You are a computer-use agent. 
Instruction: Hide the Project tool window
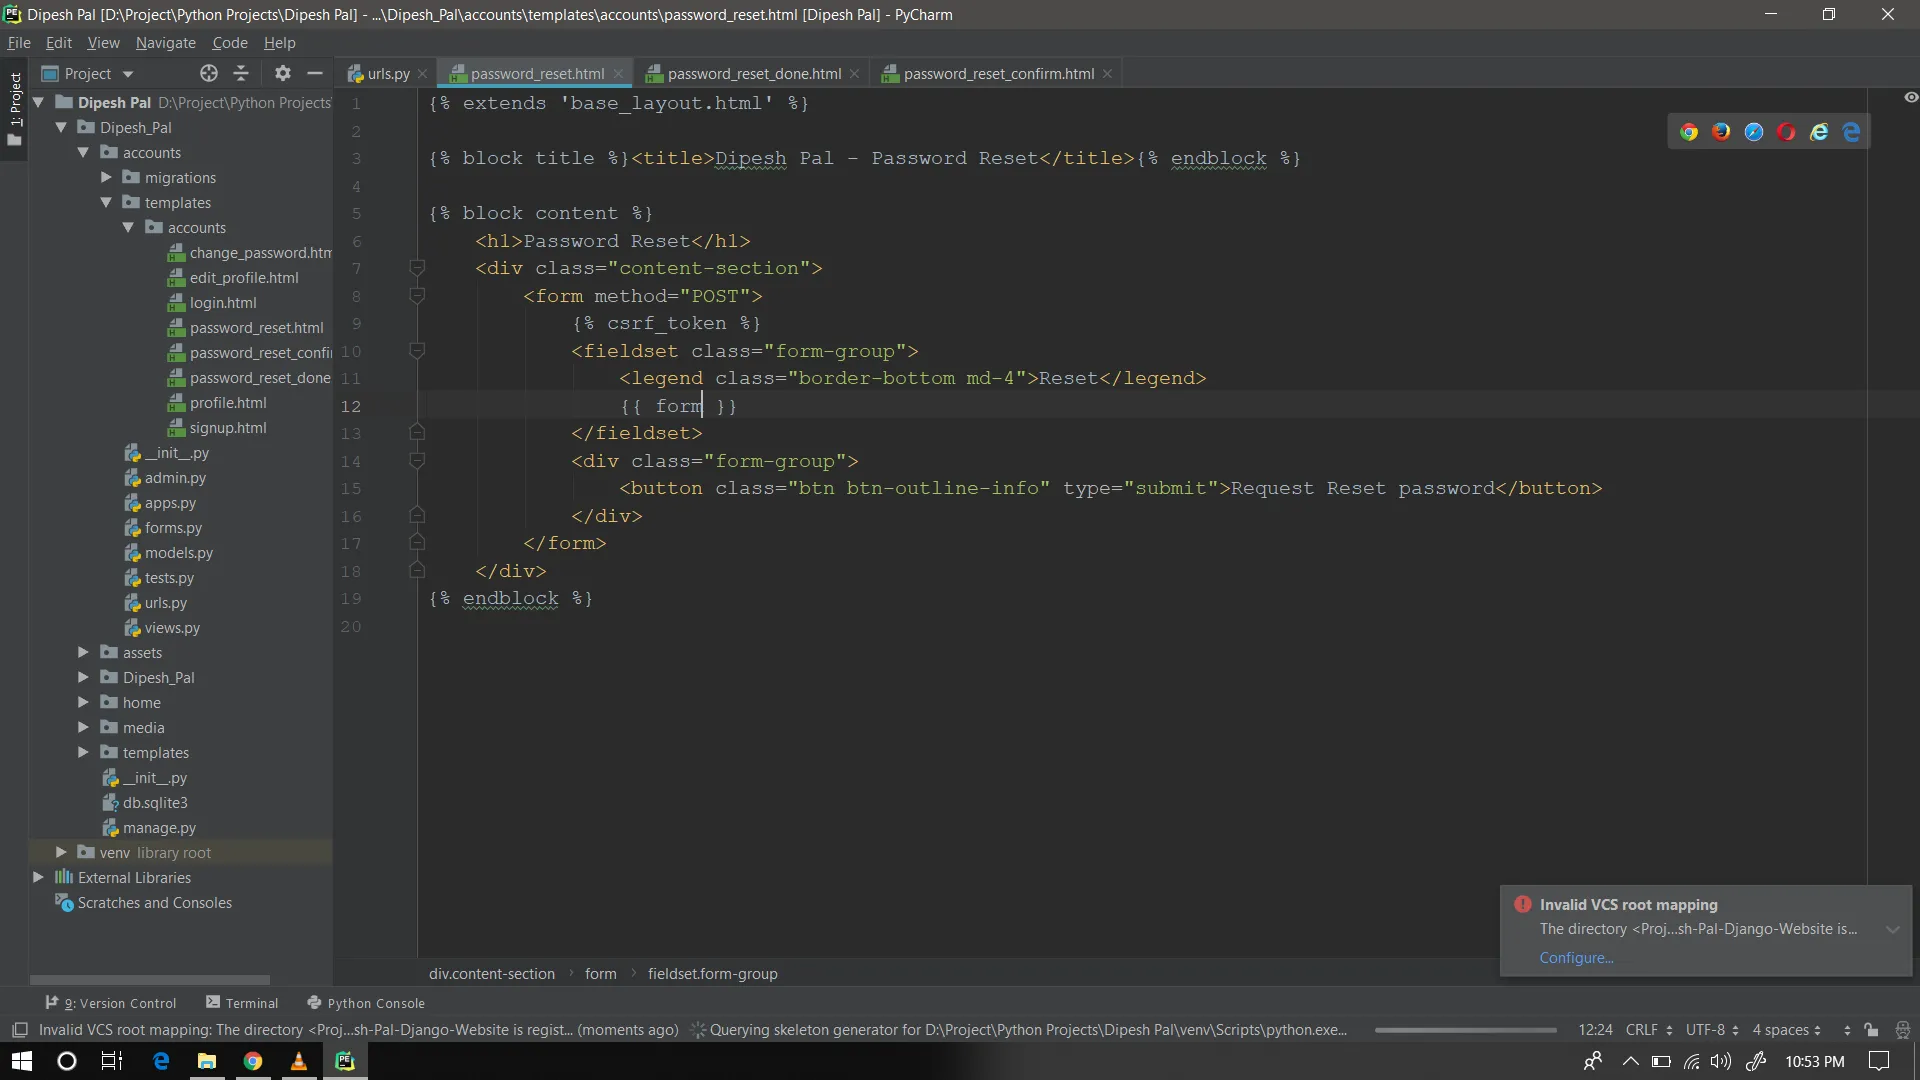point(315,73)
